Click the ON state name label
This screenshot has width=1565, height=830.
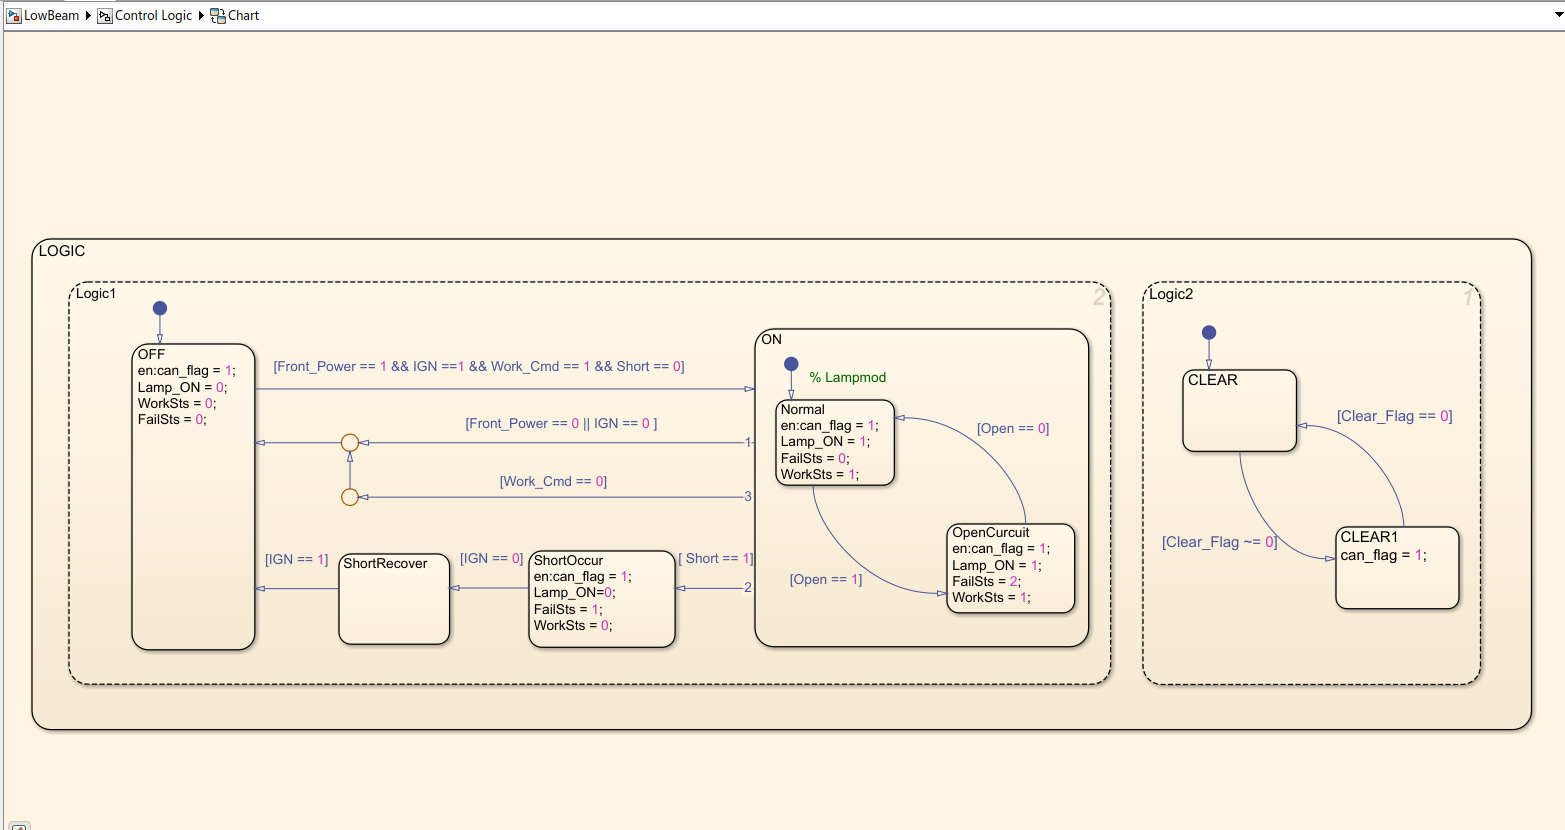click(772, 340)
